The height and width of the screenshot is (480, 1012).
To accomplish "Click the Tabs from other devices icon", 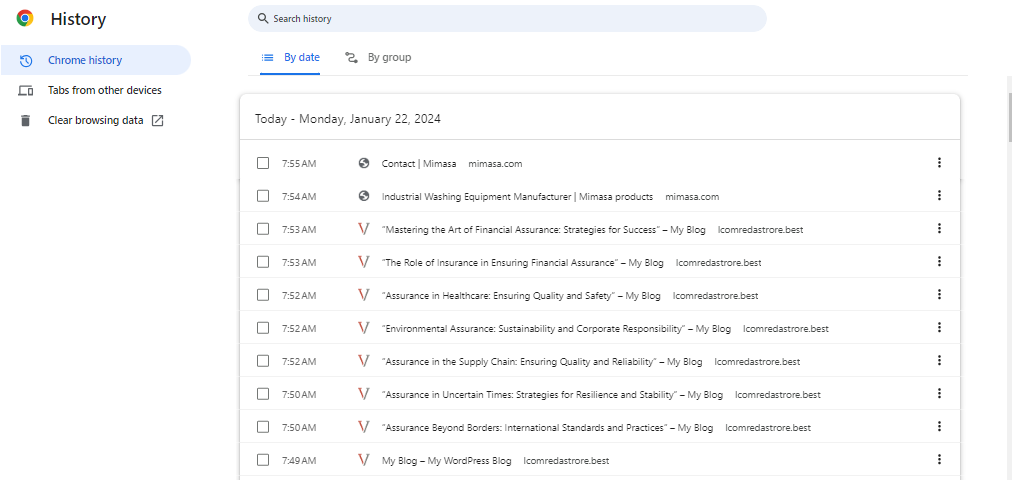I will (x=26, y=91).
